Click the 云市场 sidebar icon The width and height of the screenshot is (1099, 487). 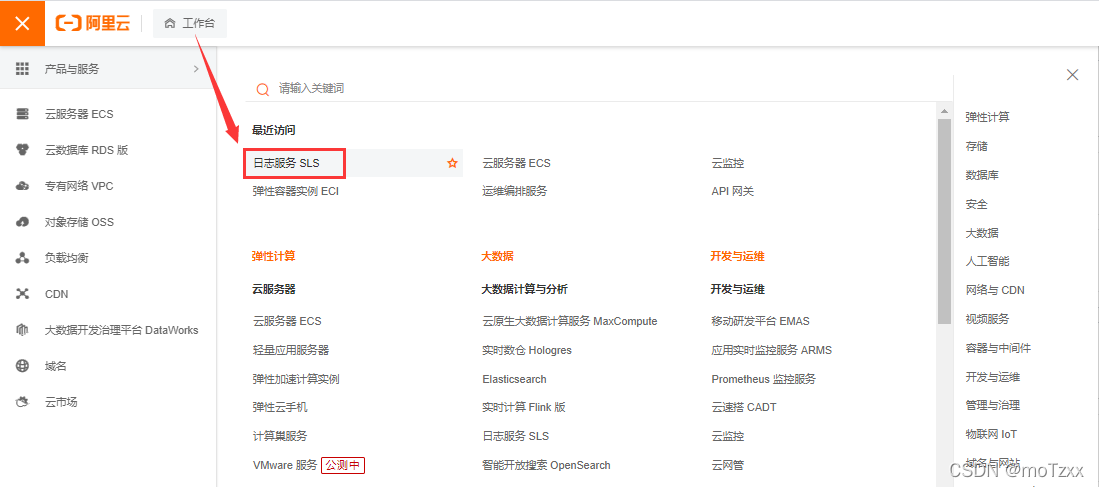(x=22, y=402)
